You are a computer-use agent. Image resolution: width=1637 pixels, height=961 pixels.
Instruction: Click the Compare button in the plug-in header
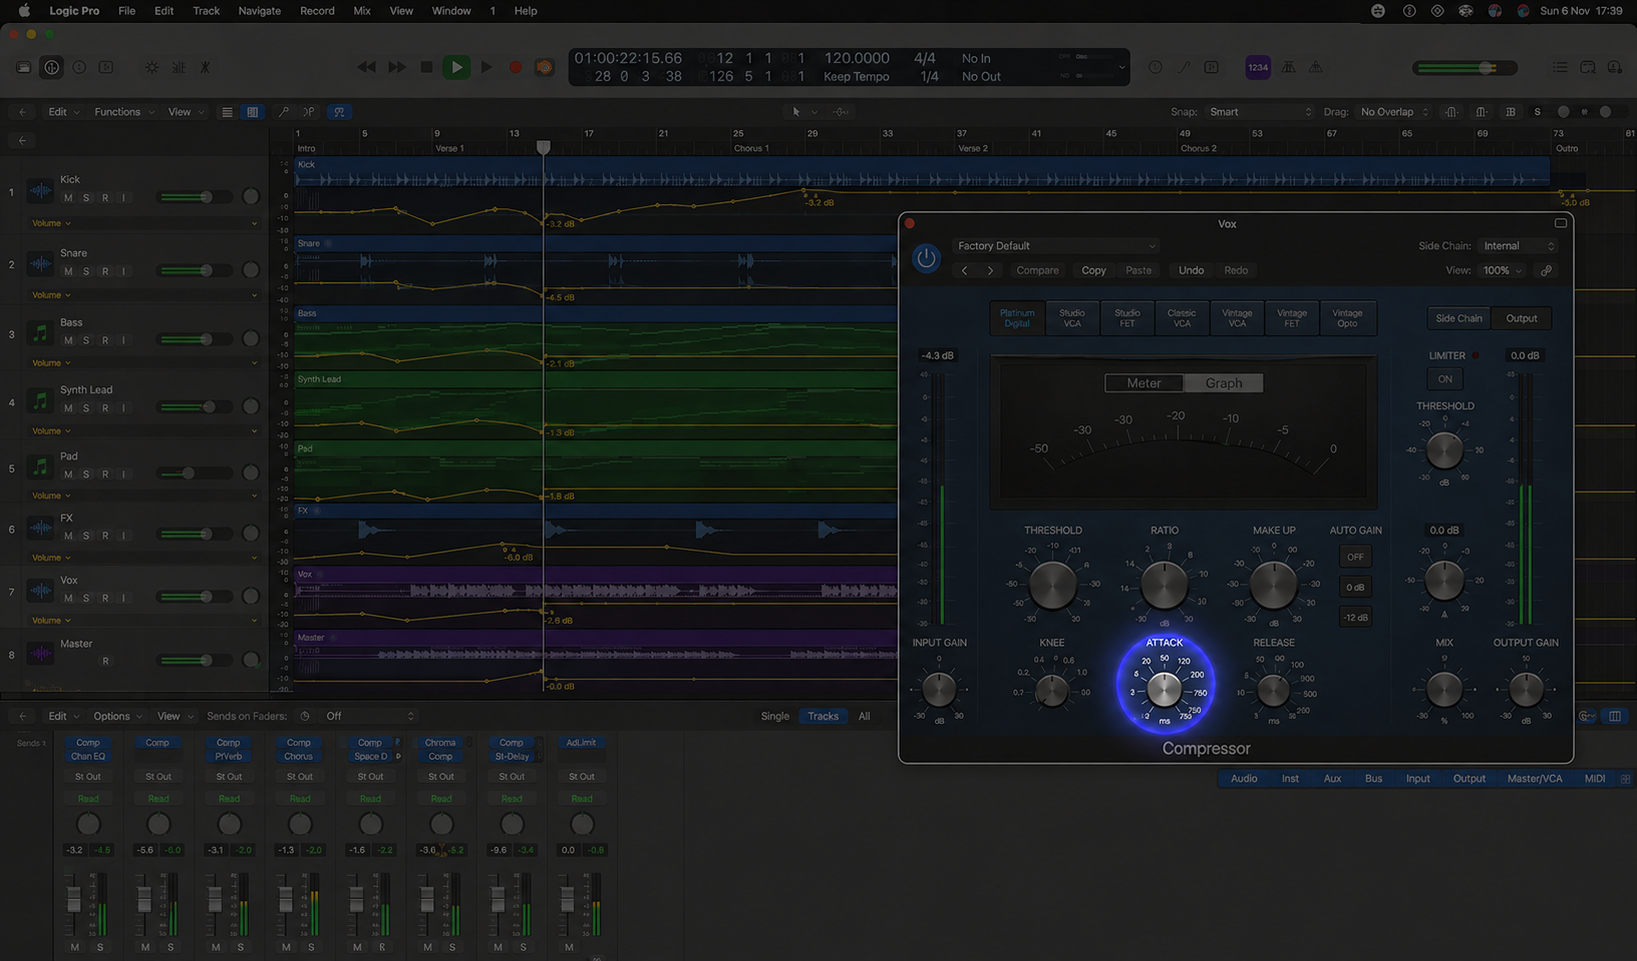coord(1037,270)
